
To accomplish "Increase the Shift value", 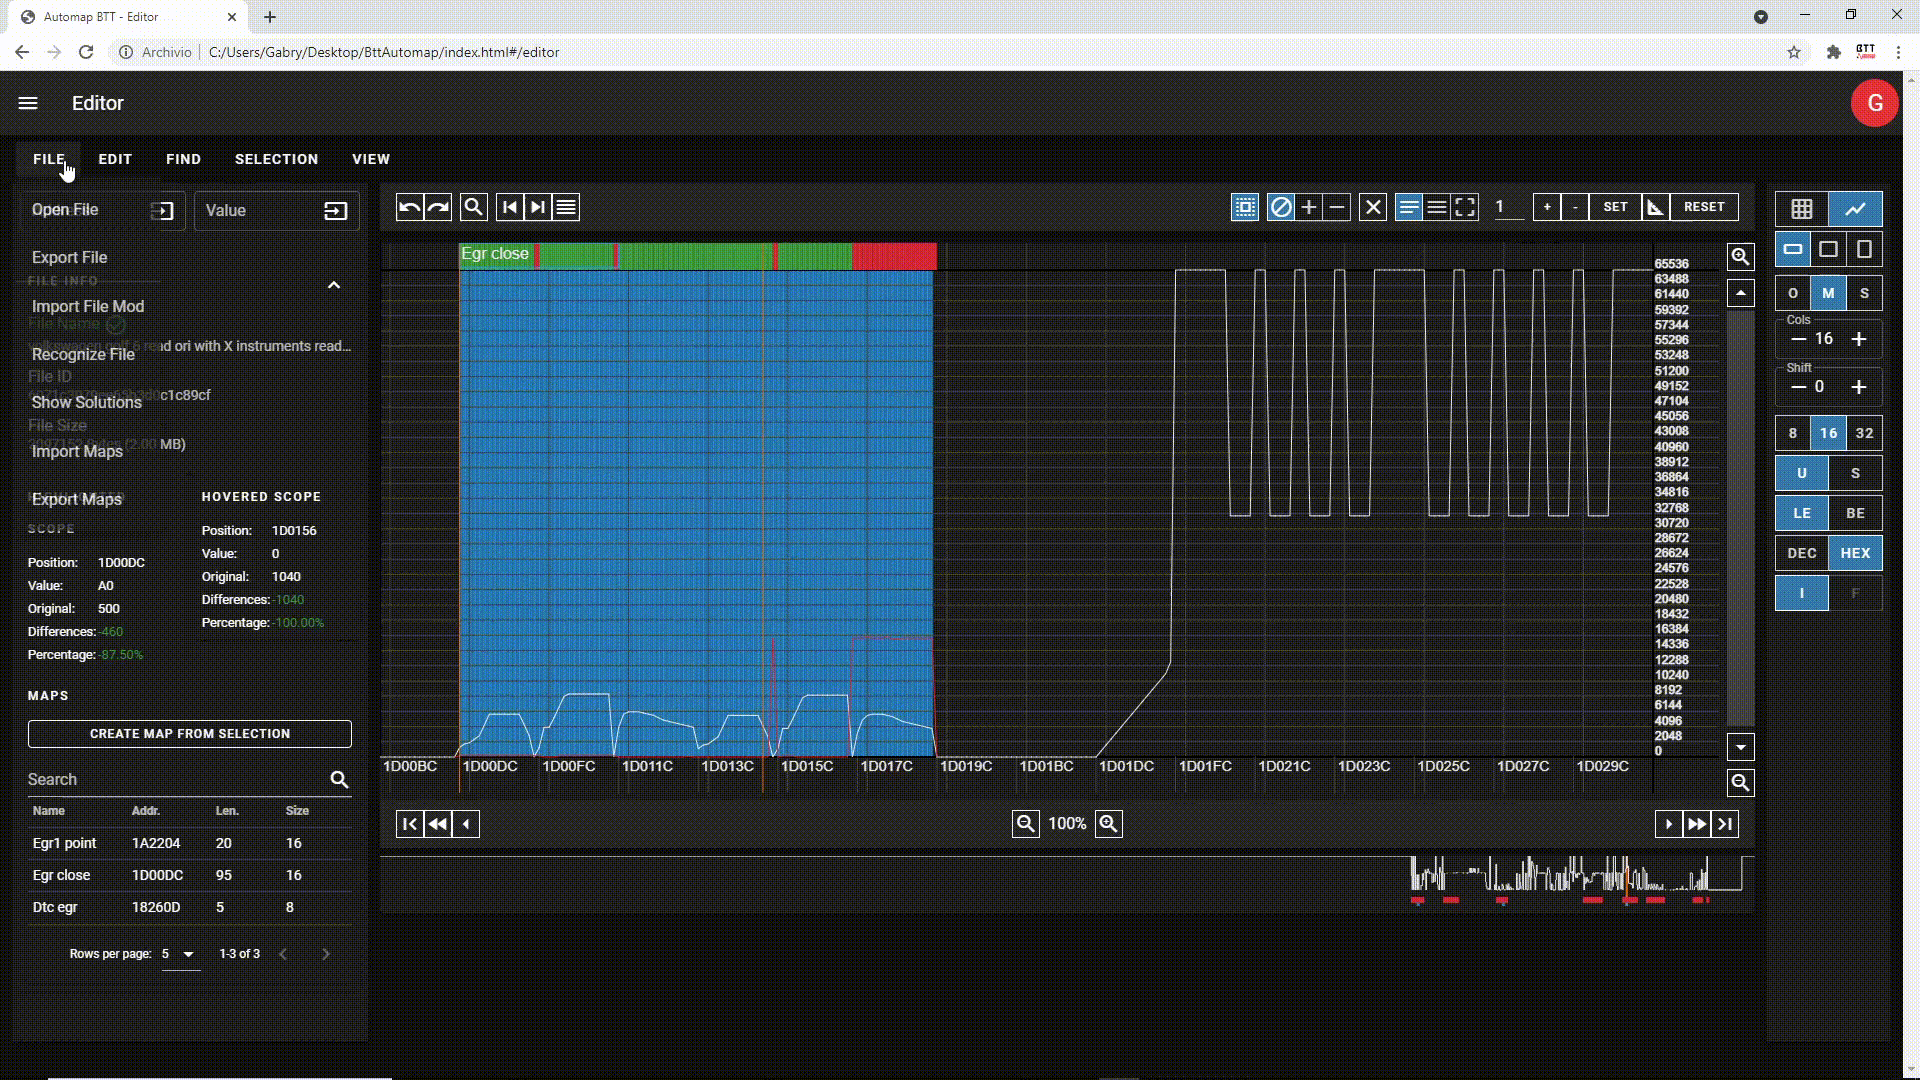I will (x=1859, y=387).
